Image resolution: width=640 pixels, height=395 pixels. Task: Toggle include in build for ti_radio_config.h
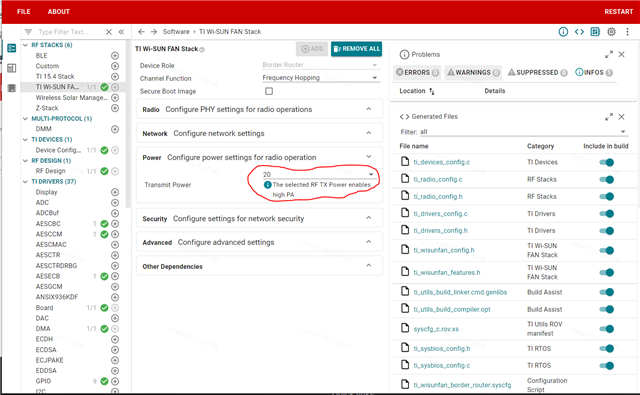607,197
